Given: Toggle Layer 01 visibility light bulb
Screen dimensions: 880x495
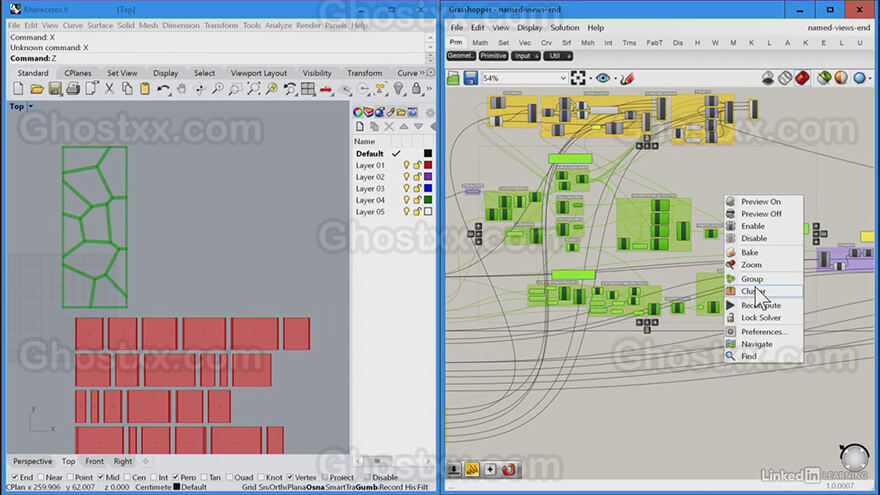Looking at the screenshot, I should click(x=406, y=165).
